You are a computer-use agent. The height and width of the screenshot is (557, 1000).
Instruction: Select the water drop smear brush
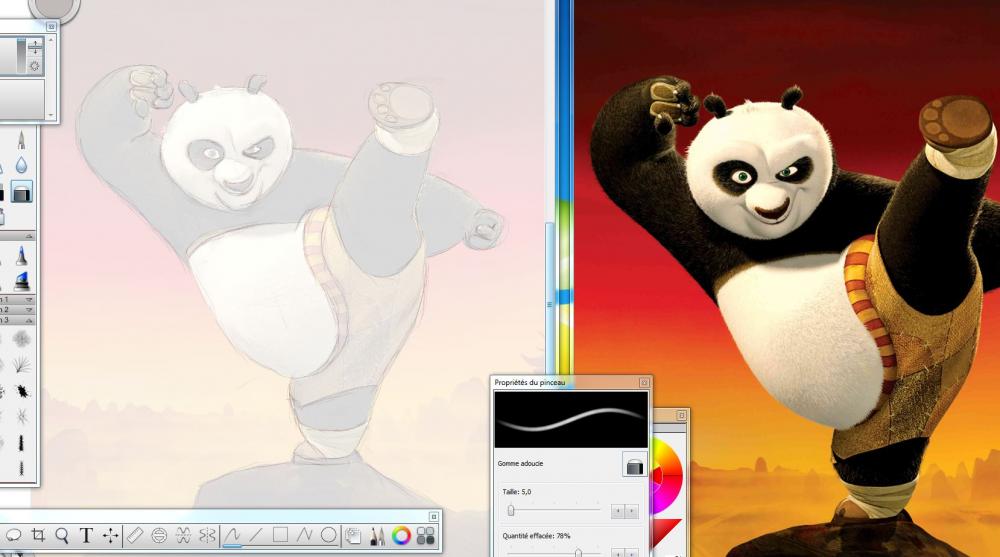point(21,165)
